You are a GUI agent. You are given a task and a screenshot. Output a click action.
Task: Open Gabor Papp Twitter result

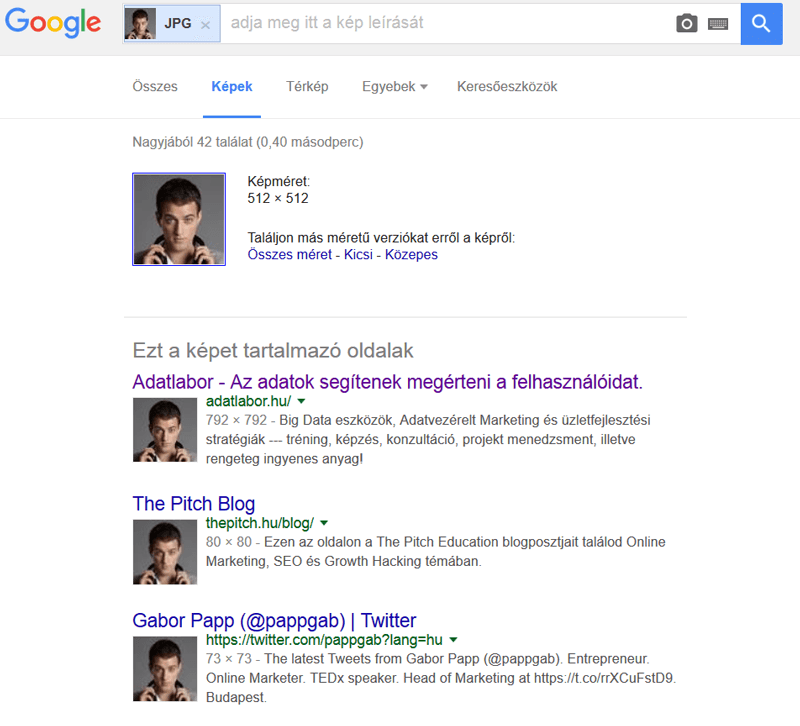click(x=274, y=620)
